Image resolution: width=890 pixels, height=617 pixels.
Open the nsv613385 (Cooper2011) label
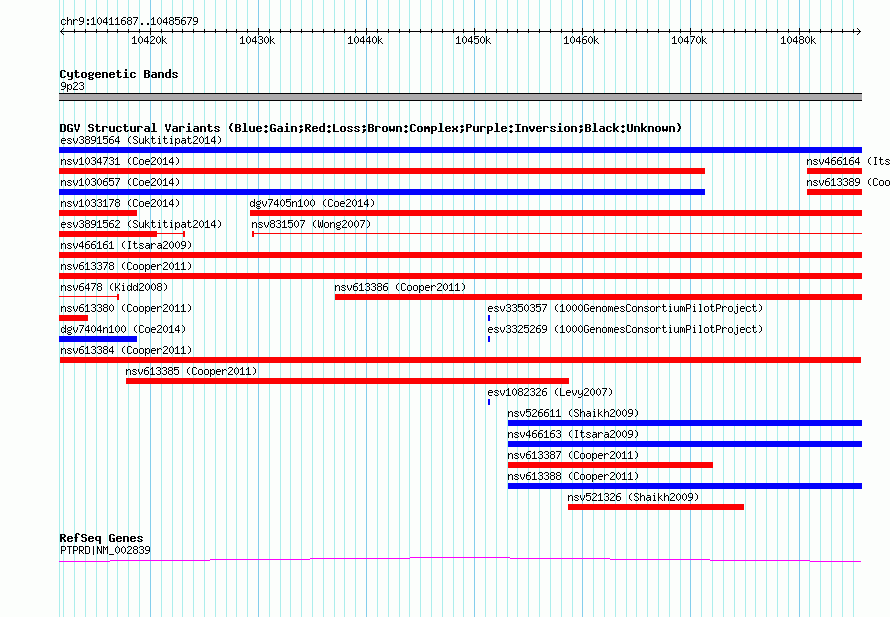click(x=191, y=371)
